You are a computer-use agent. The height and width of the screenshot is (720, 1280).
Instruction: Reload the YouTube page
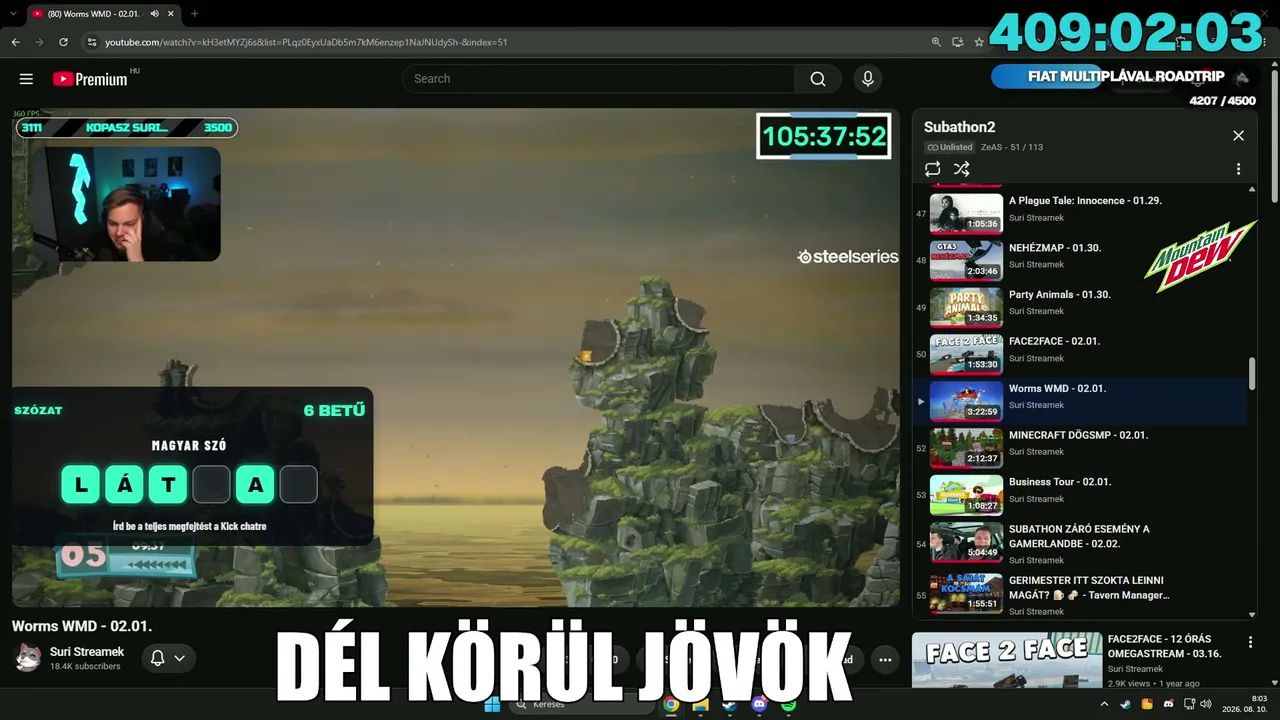coord(63,42)
